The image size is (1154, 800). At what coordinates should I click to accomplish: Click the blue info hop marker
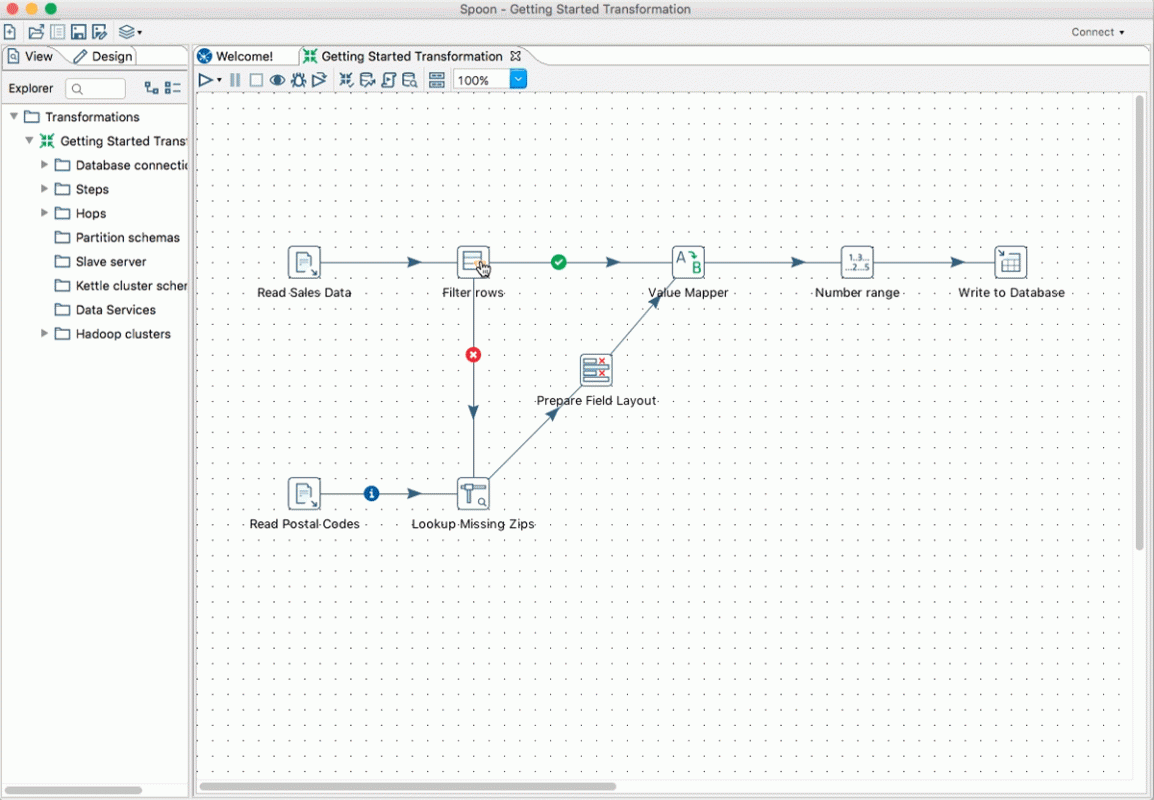coord(372,493)
